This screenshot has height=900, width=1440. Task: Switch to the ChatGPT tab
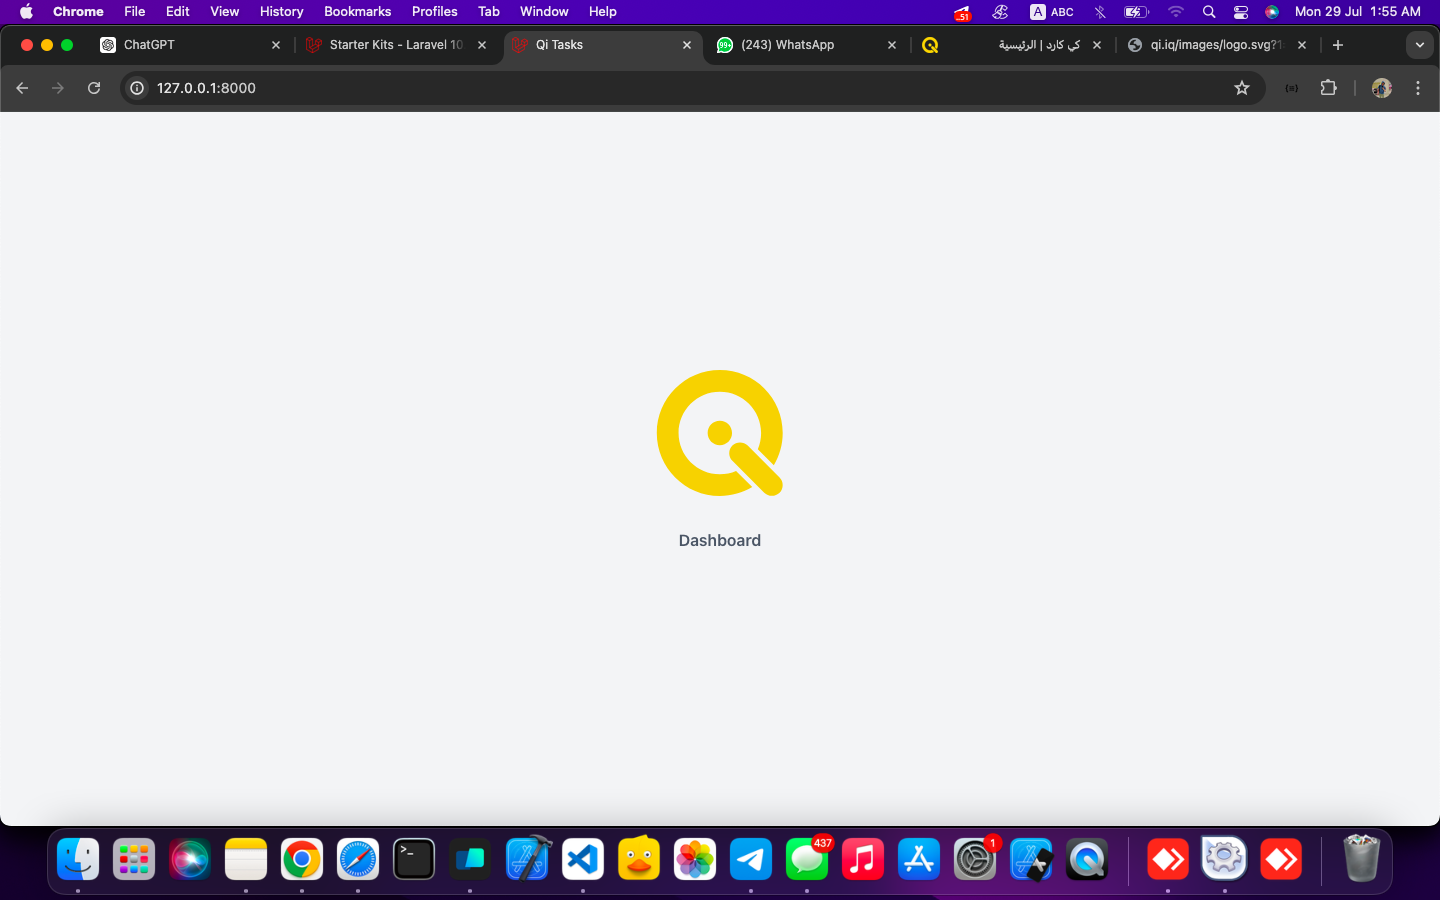click(190, 45)
